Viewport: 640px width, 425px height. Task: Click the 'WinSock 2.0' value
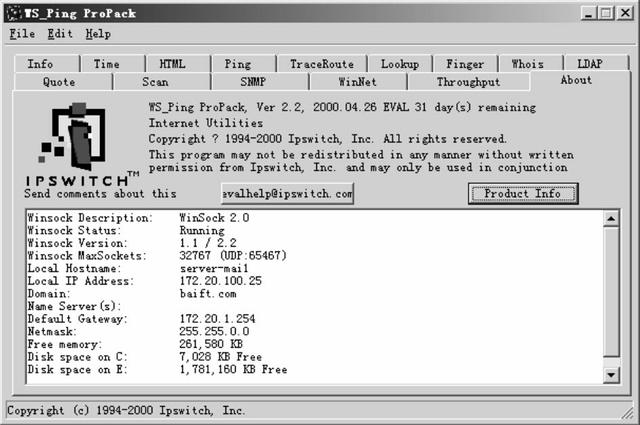[x=214, y=218]
